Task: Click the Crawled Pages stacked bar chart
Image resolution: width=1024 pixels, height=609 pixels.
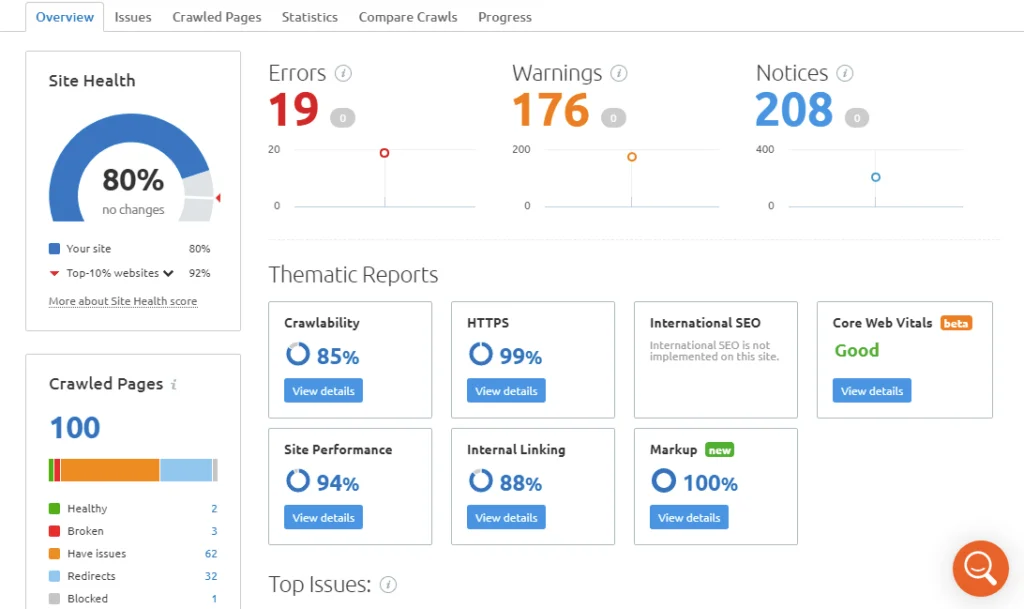Action: pos(132,469)
